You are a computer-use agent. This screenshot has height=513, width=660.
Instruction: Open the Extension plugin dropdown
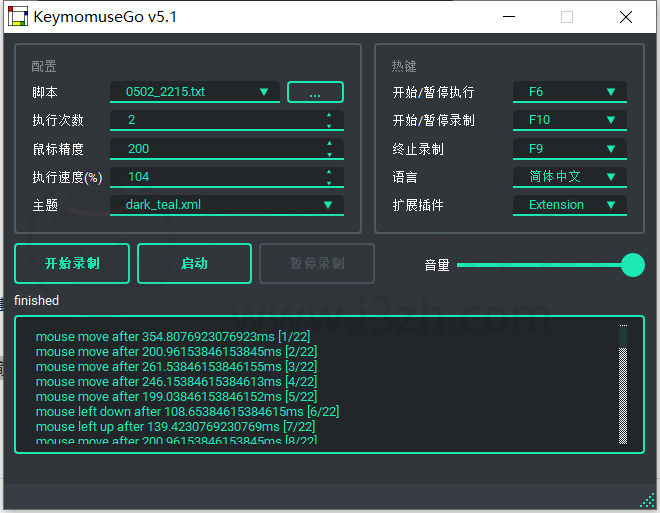pyautogui.click(x=570, y=205)
